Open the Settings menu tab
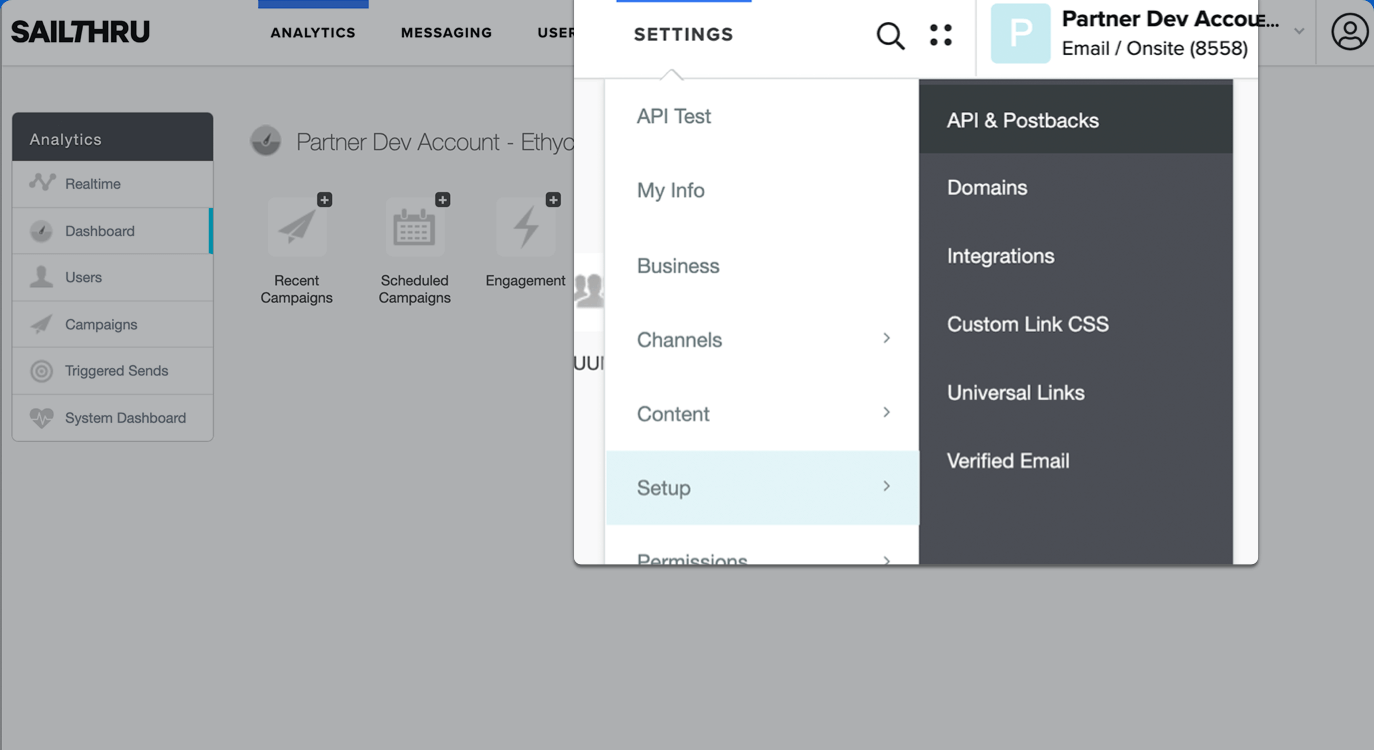This screenshot has height=750, width=1374. tap(684, 35)
